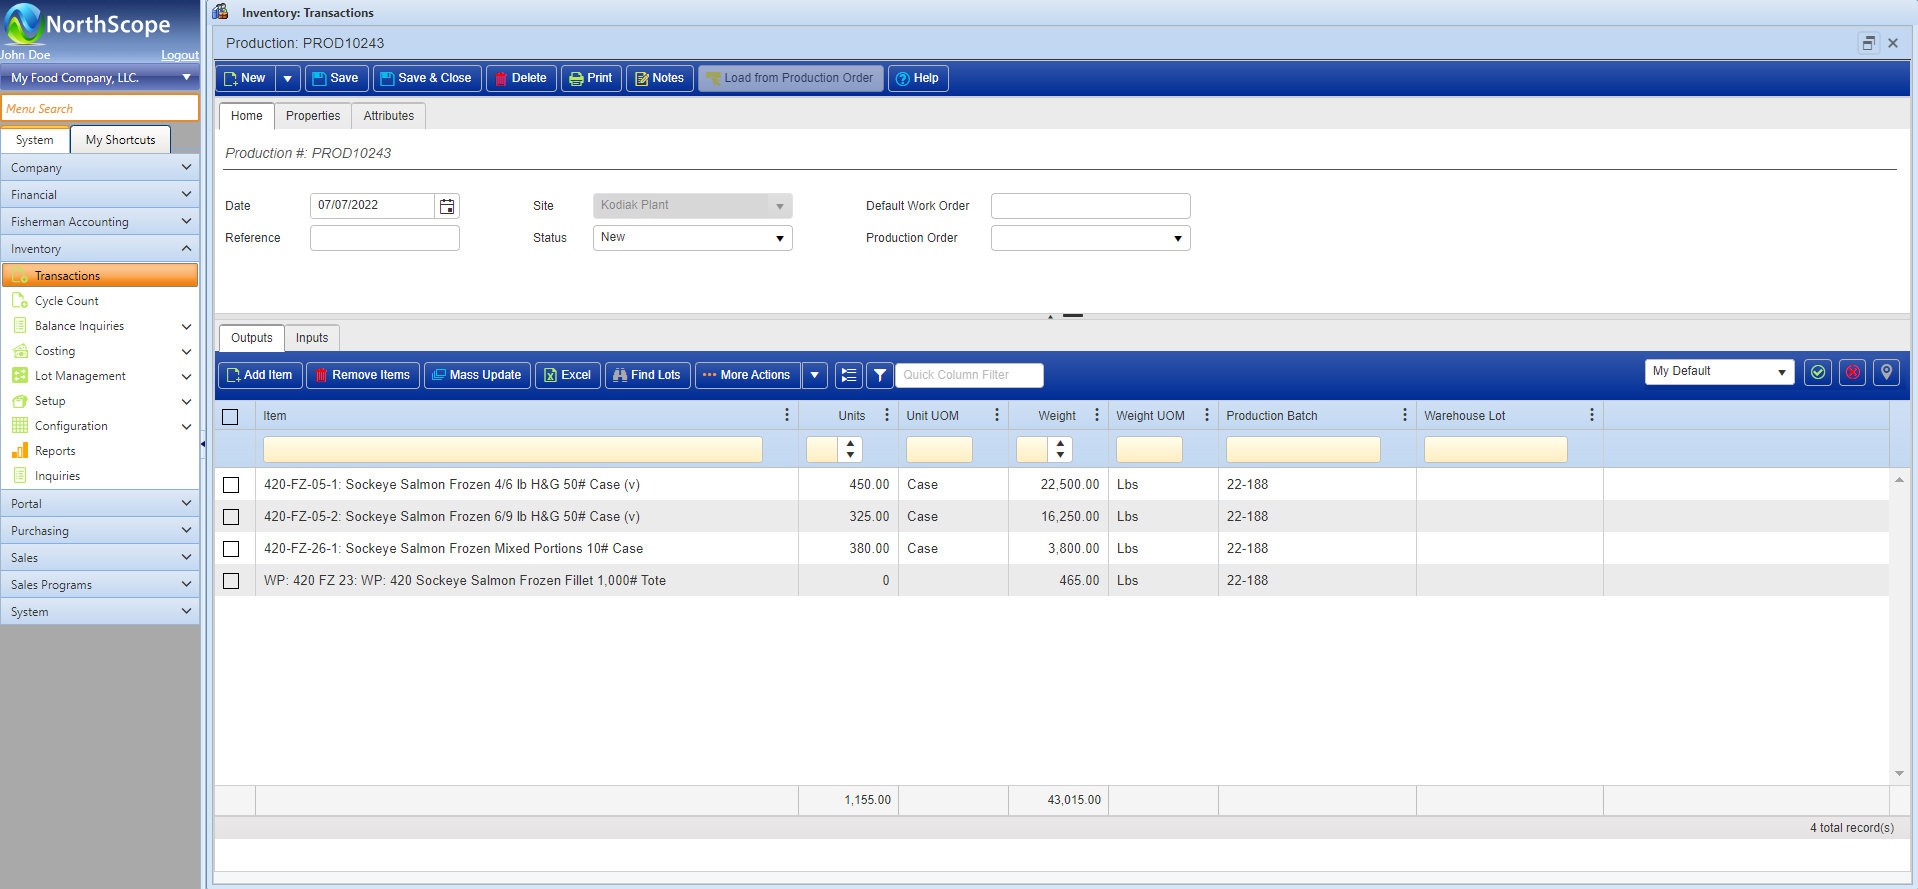The width and height of the screenshot is (1918, 889).
Task: Click the Save & Close button
Action: click(x=426, y=78)
